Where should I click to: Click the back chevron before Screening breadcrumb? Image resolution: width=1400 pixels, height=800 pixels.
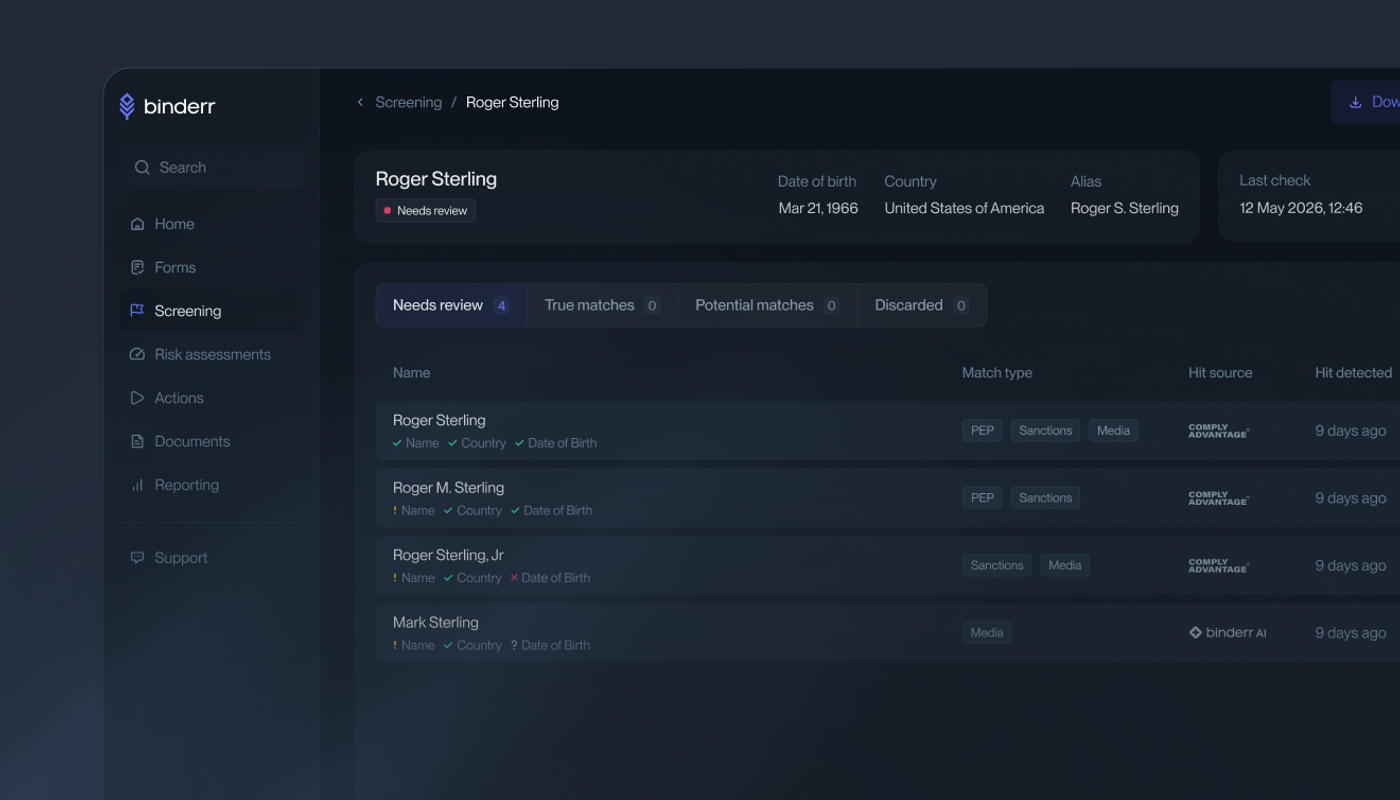[360, 102]
